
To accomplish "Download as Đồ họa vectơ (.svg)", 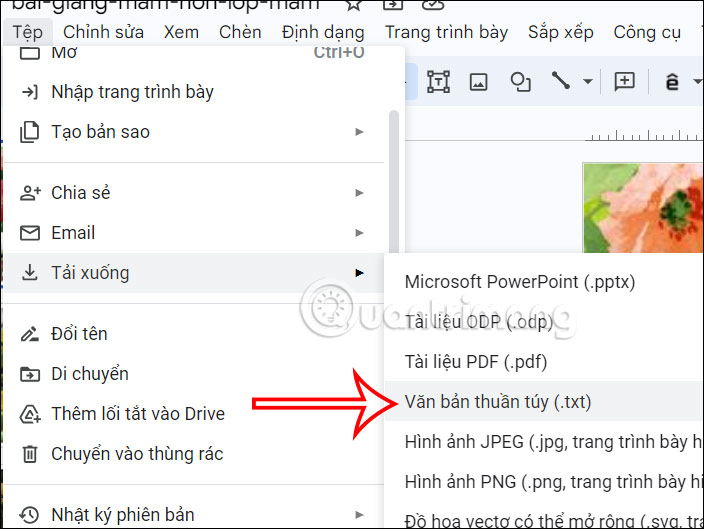I will (544, 516).
